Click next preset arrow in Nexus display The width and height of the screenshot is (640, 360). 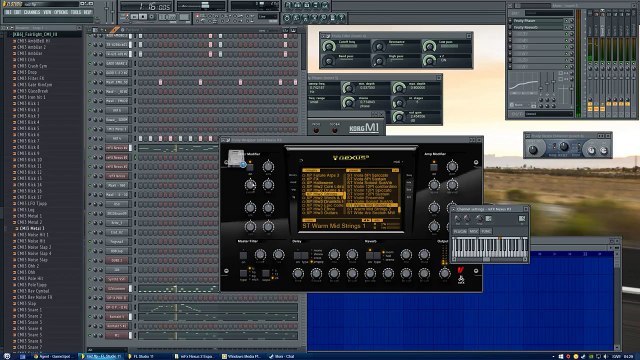click(369, 220)
